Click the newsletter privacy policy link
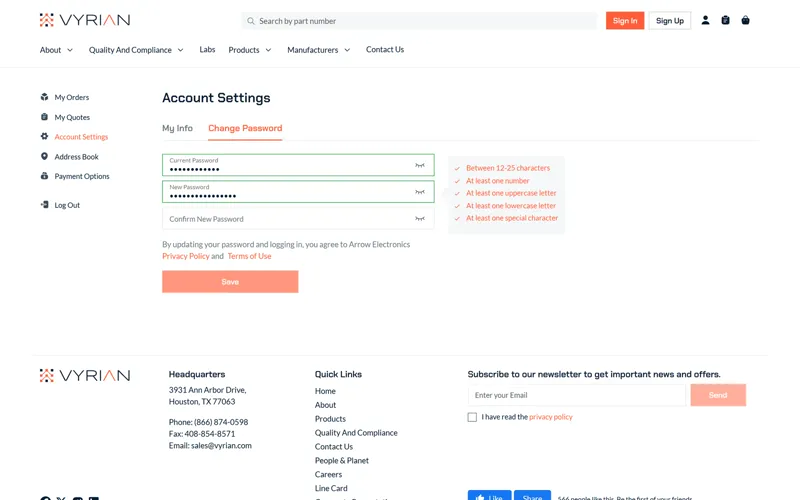 point(551,417)
